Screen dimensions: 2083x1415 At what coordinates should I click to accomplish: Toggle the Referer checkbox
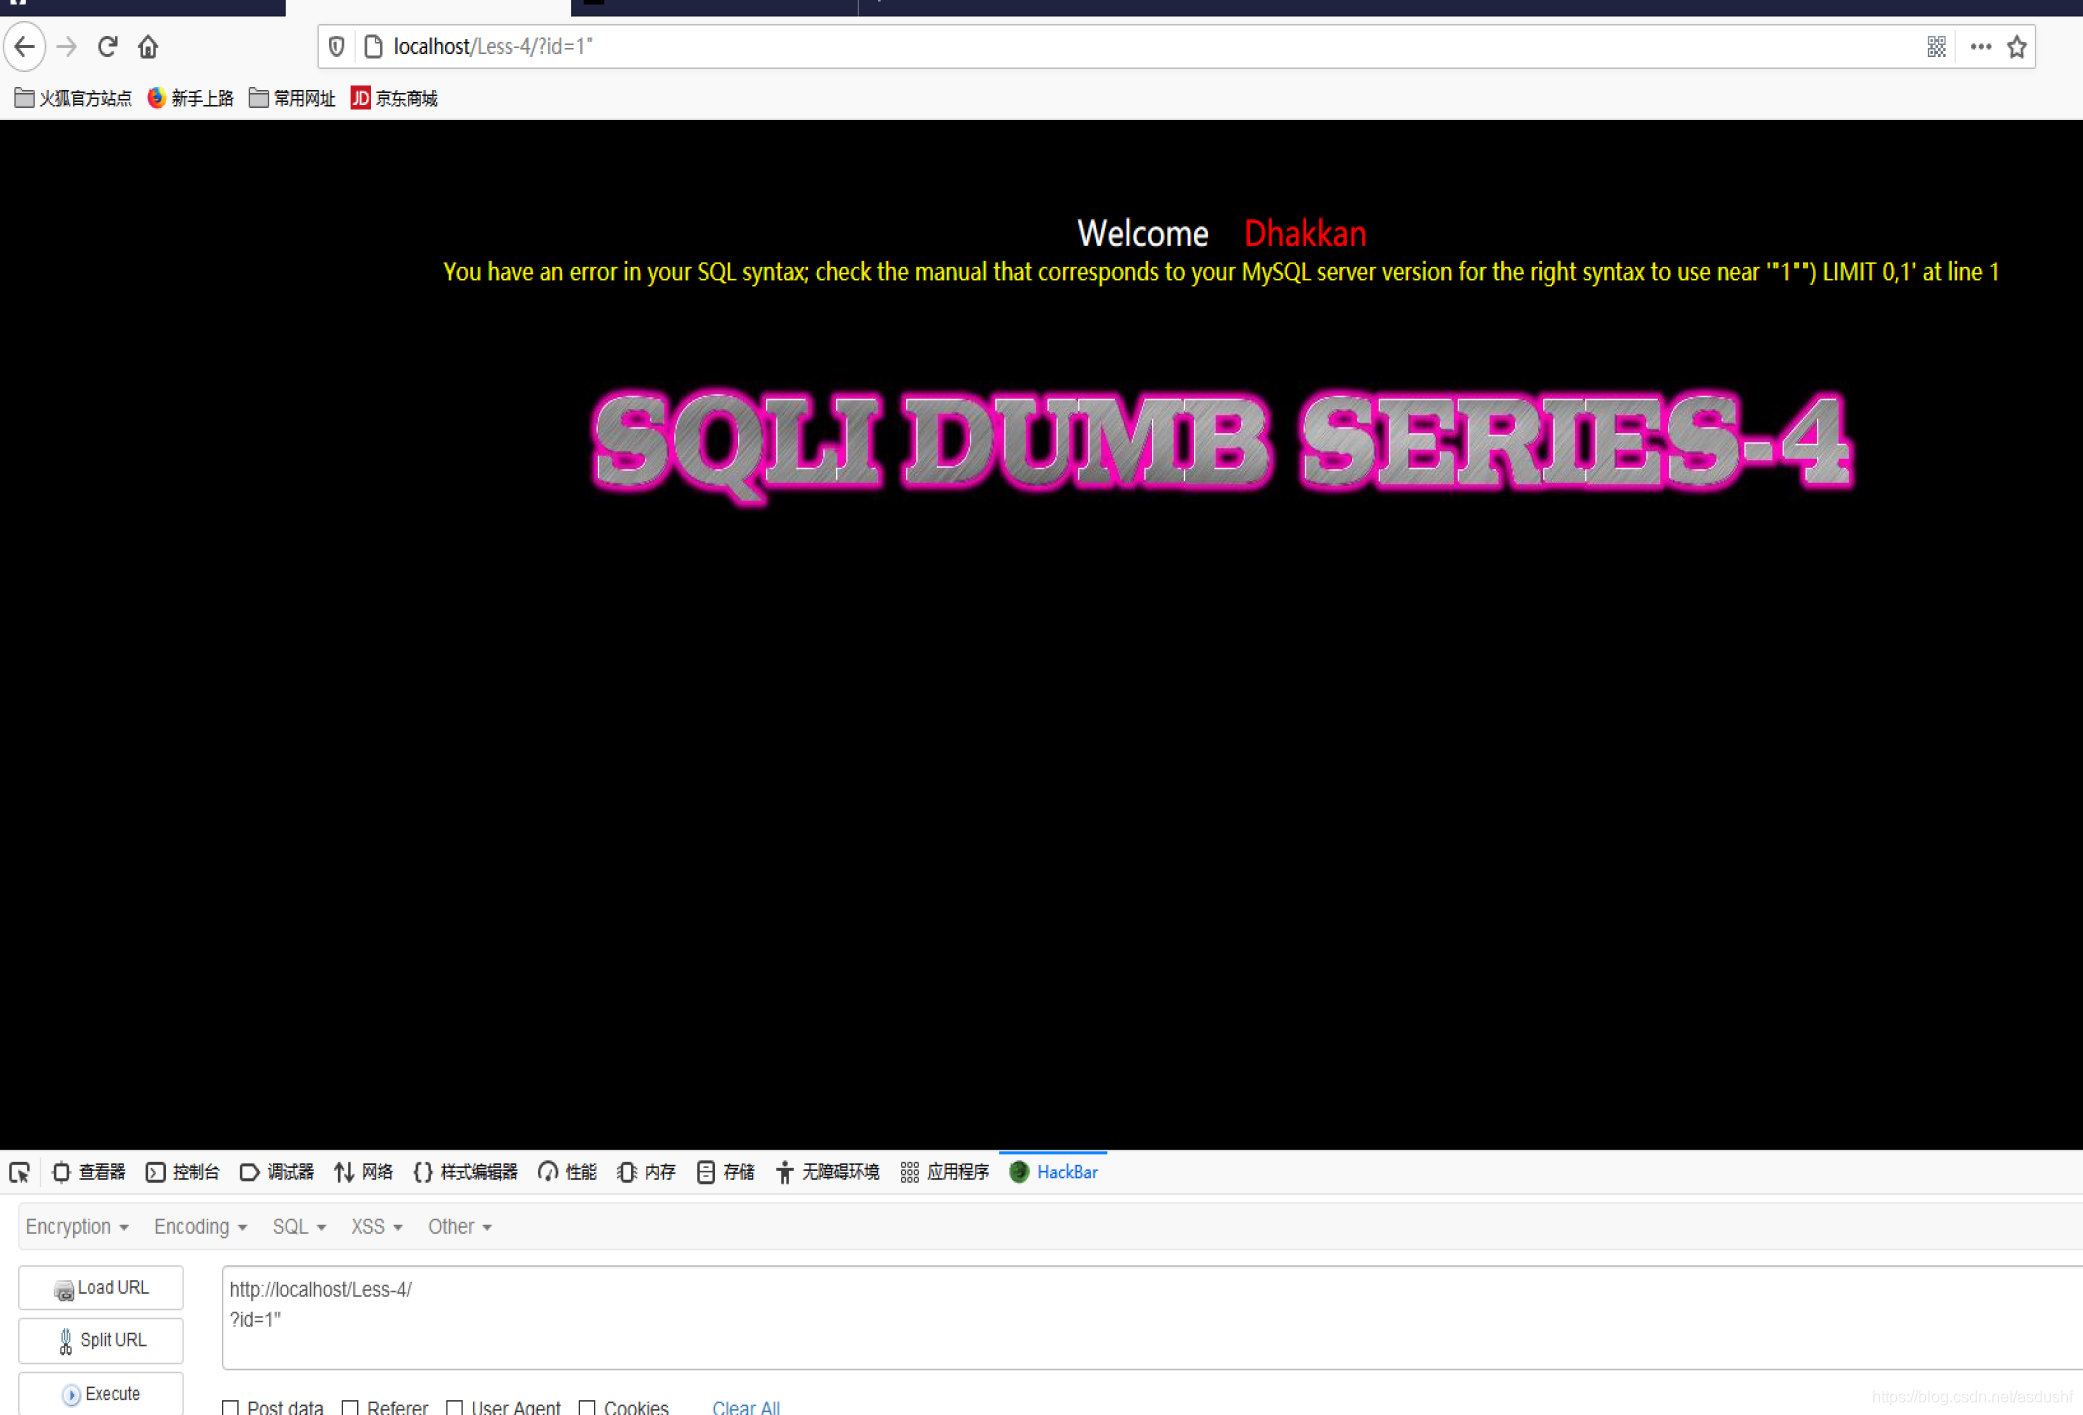(350, 1407)
